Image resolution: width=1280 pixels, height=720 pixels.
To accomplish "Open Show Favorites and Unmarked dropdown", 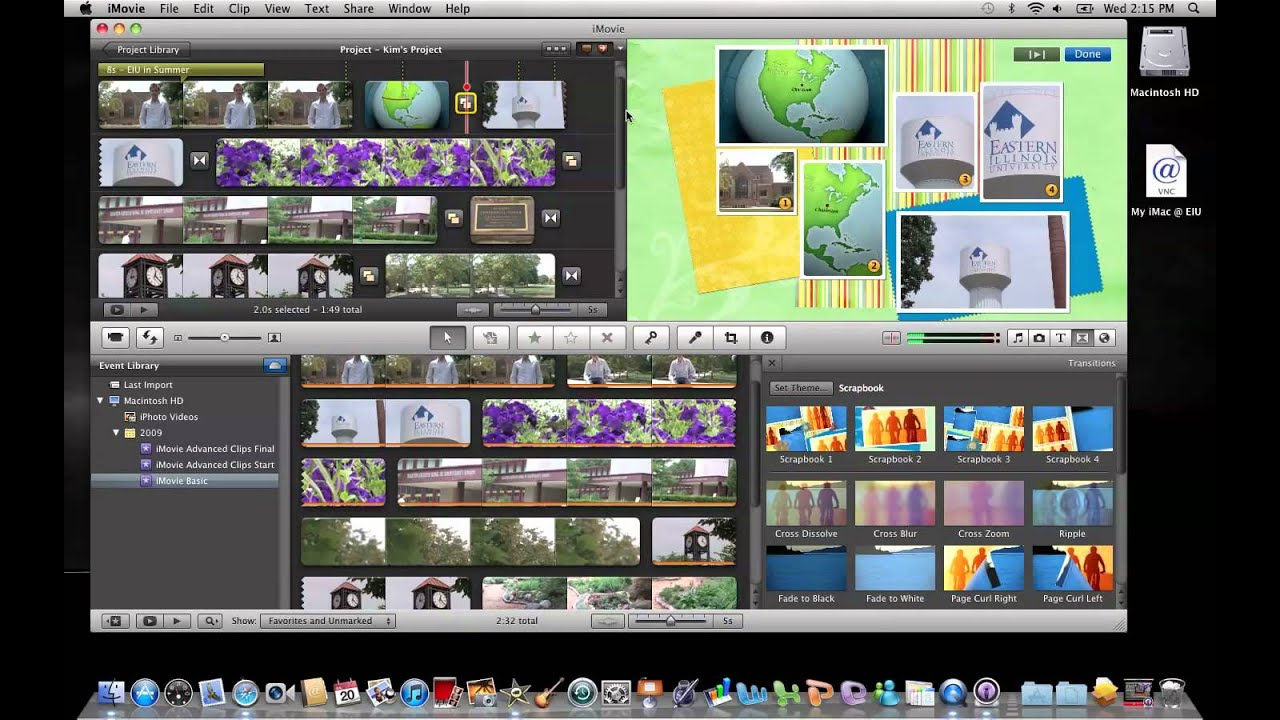I will click(328, 621).
